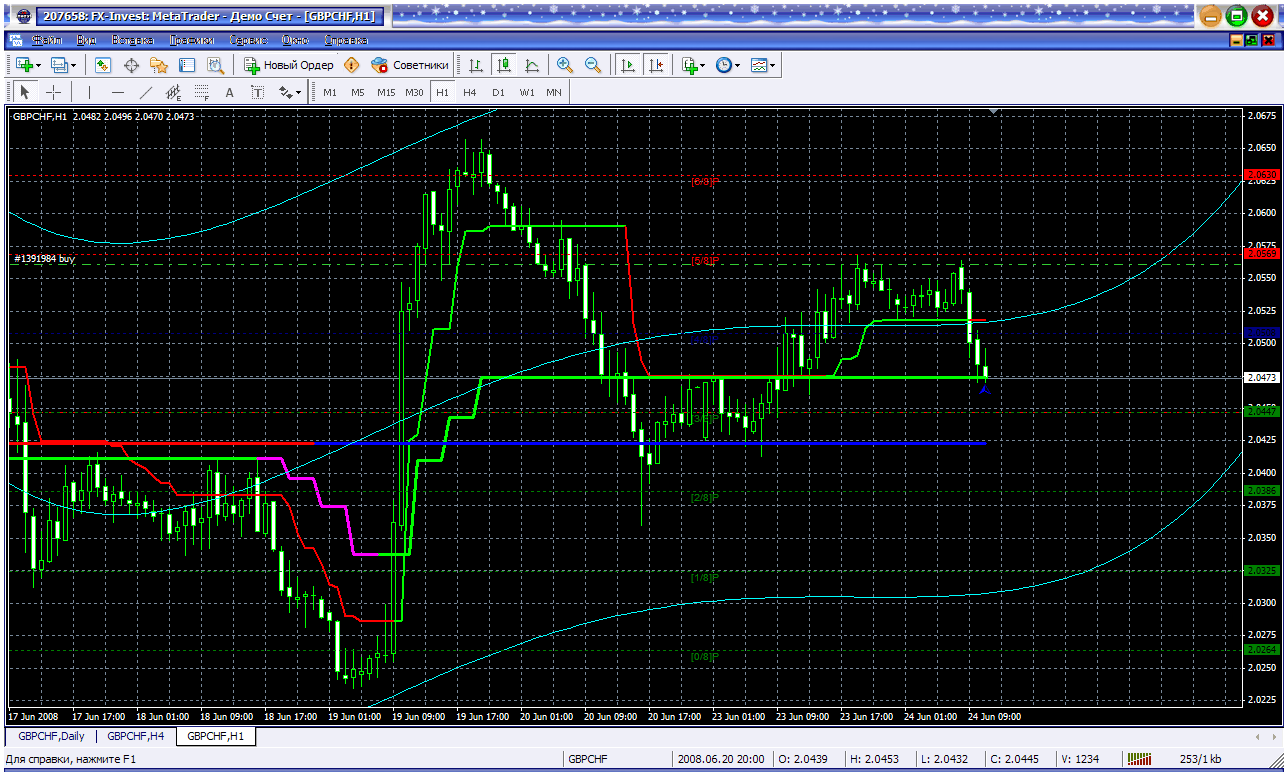Image resolution: width=1288 pixels, height=772 pixels.
Task: Switch chart to bar chart view
Action: coord(476,65)
